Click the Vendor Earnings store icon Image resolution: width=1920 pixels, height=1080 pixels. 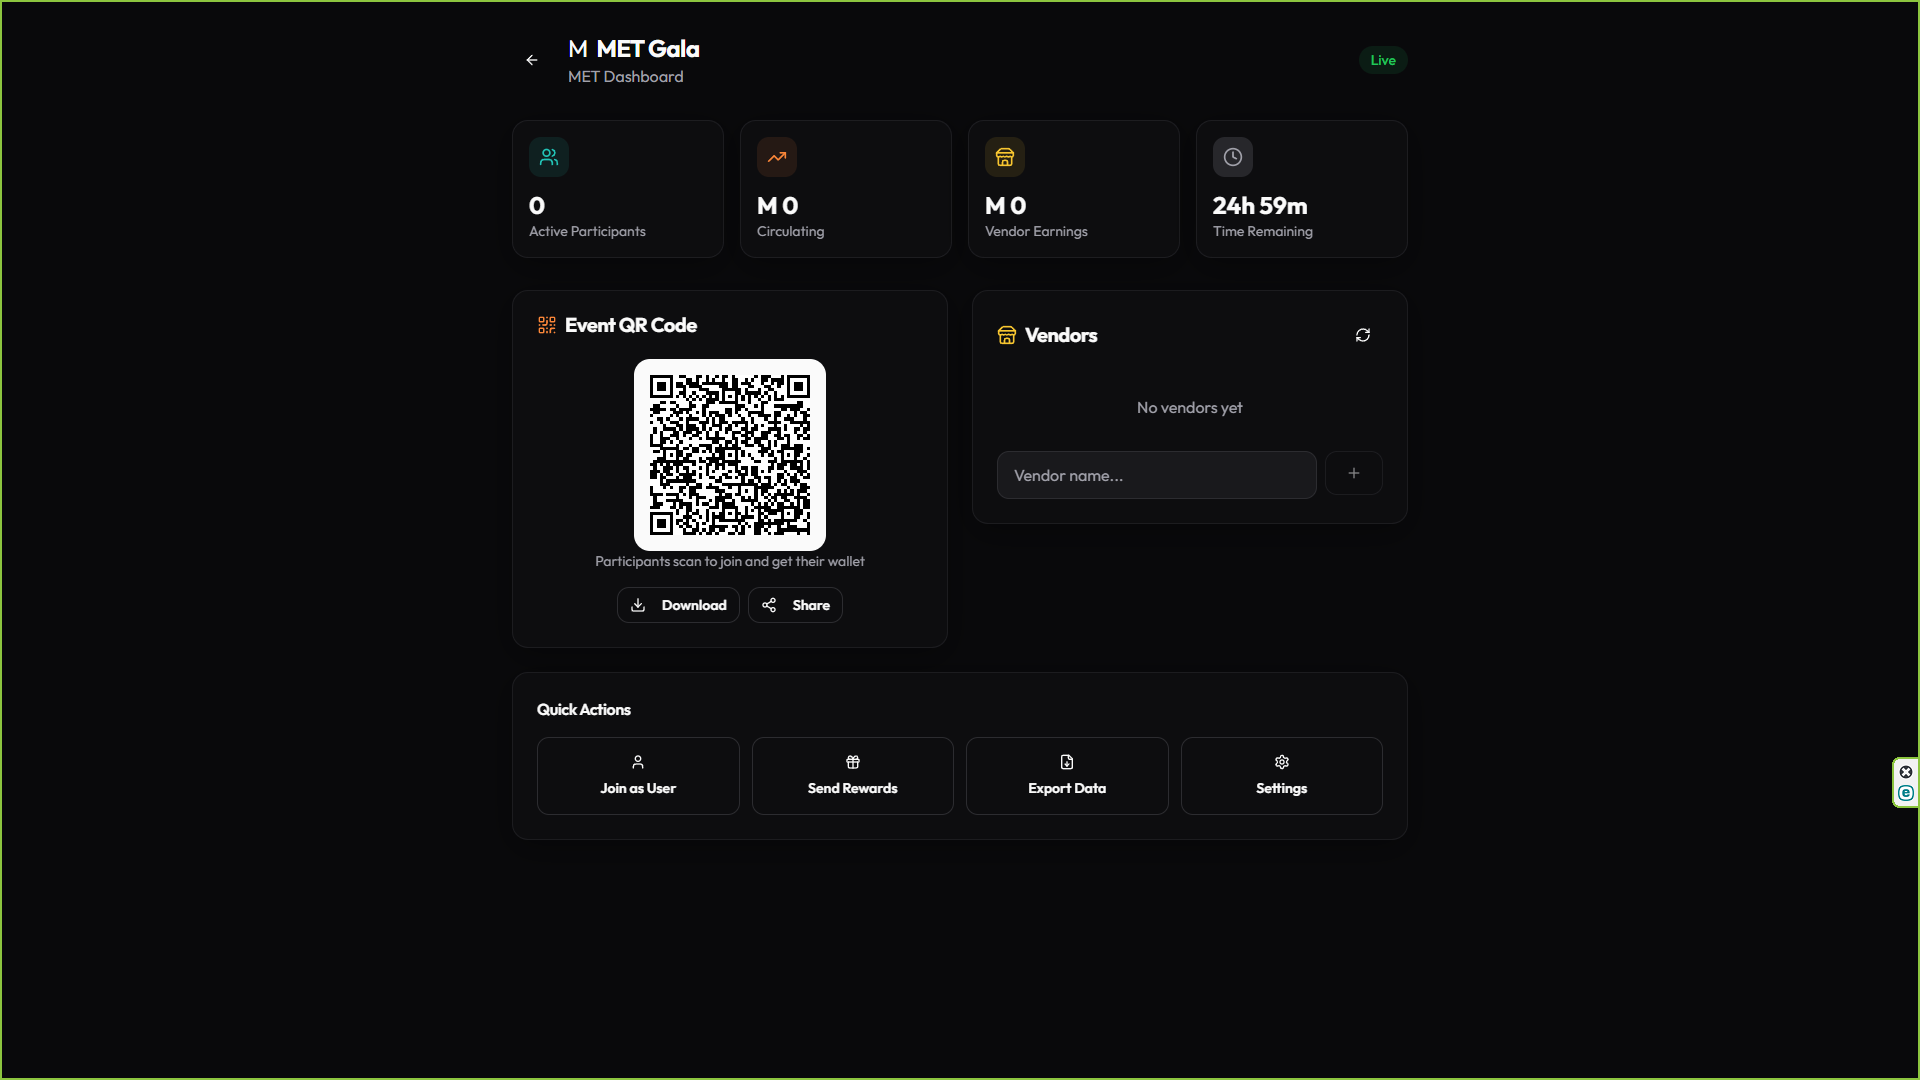(1005, 157)
